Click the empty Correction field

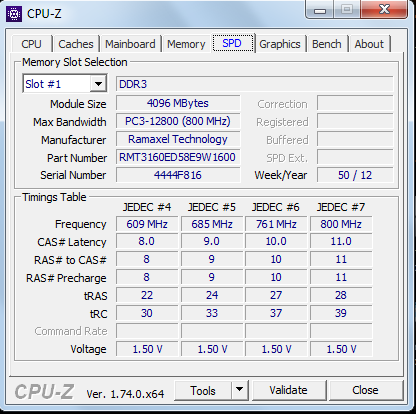(x=355, y=103)
